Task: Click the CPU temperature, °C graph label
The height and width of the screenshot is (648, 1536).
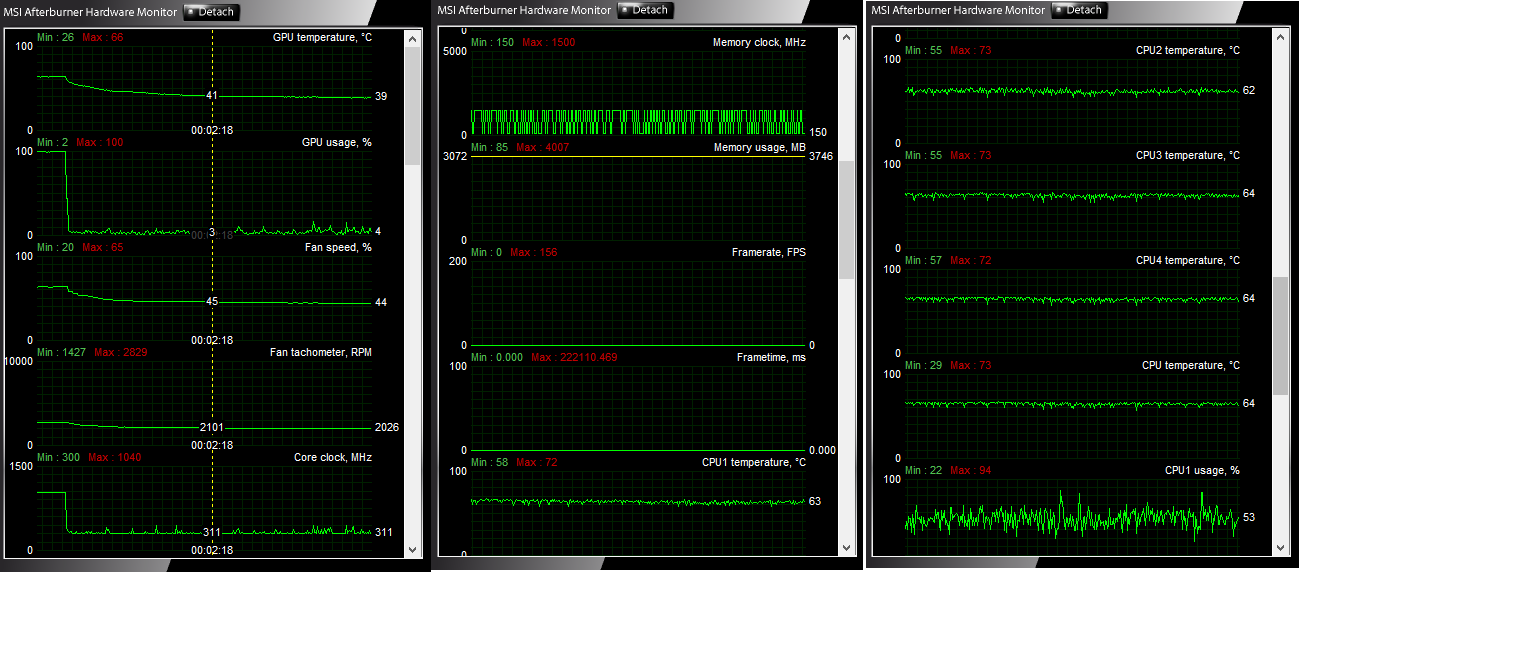Action: coord(1191,365)
